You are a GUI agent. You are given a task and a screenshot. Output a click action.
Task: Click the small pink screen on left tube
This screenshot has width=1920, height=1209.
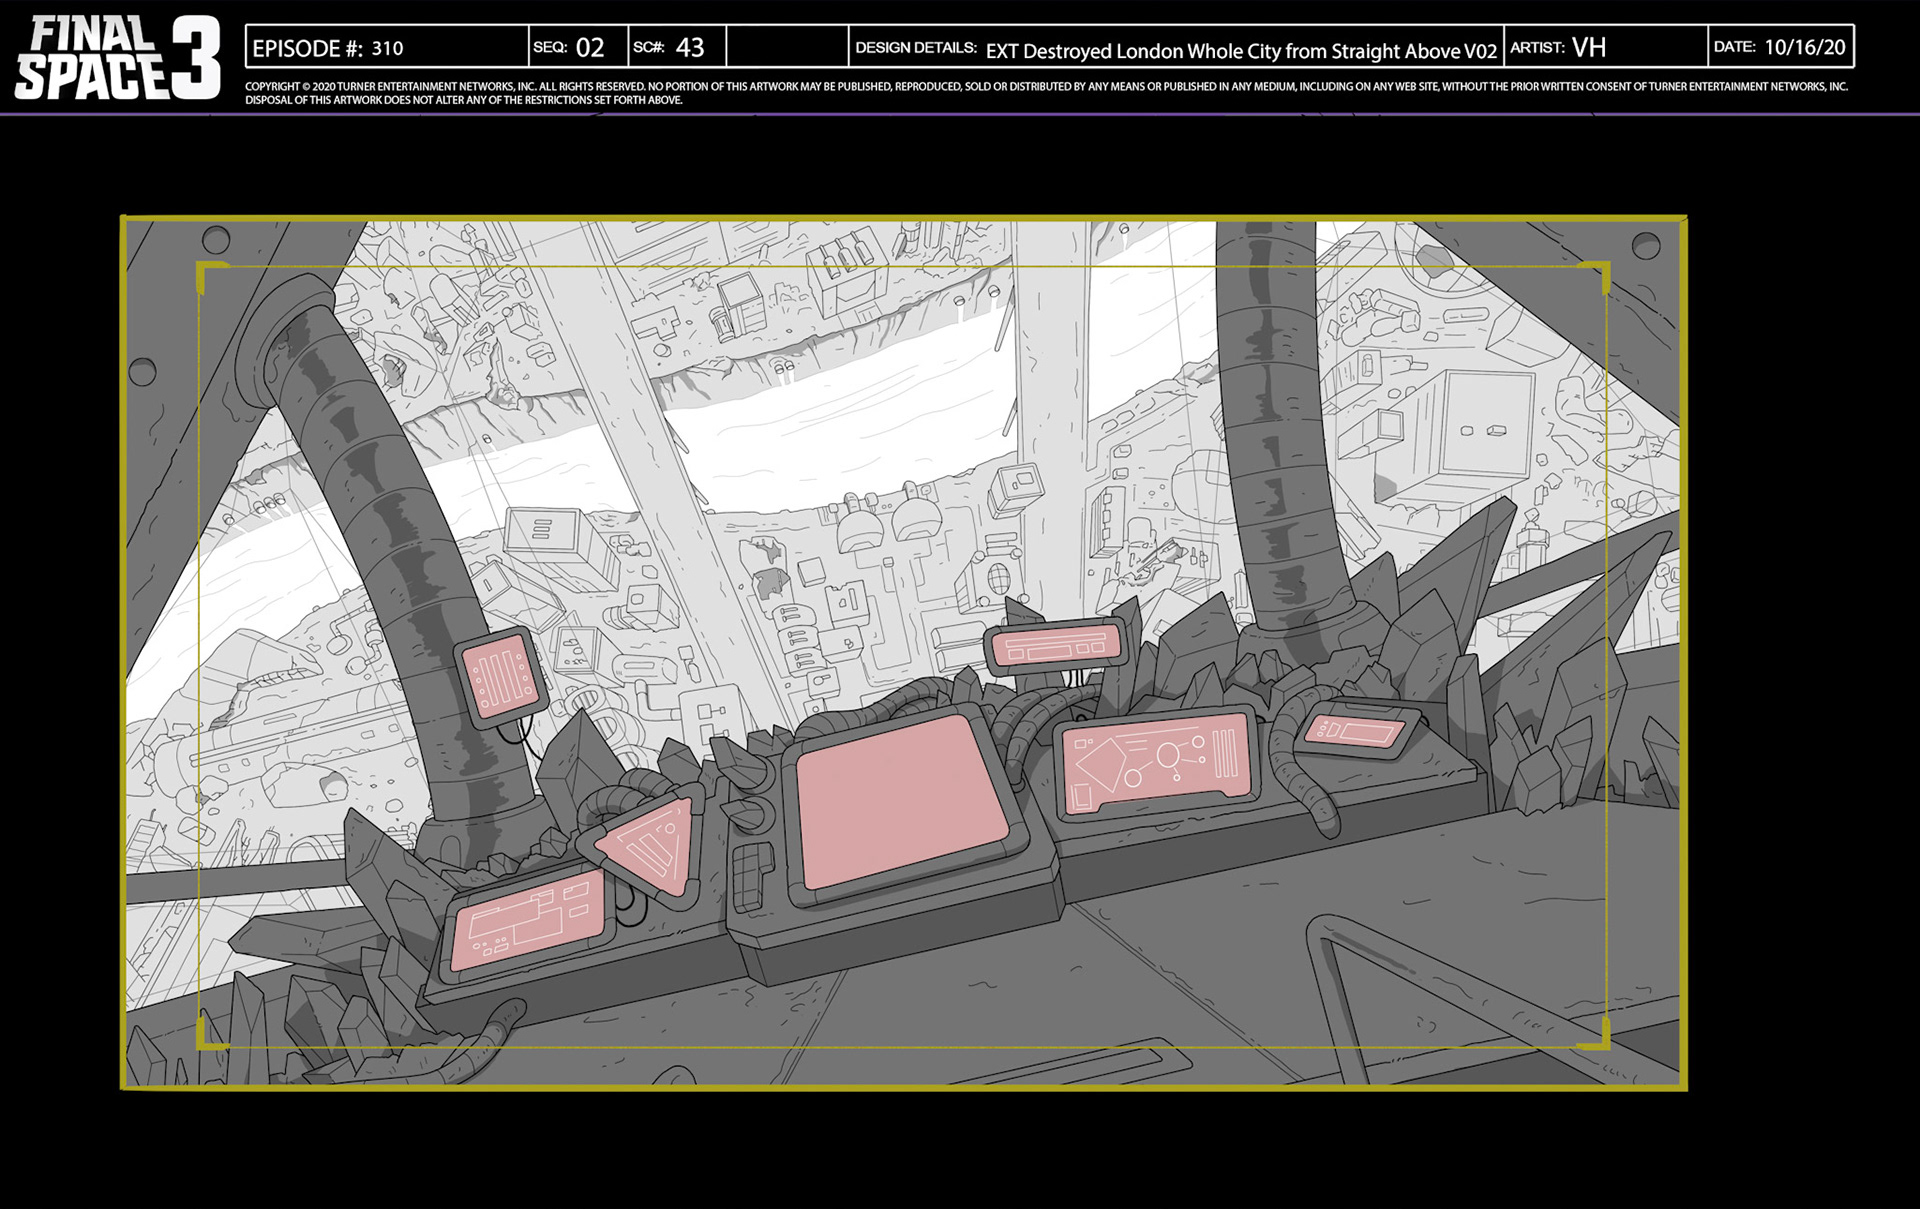click(501, 675)
